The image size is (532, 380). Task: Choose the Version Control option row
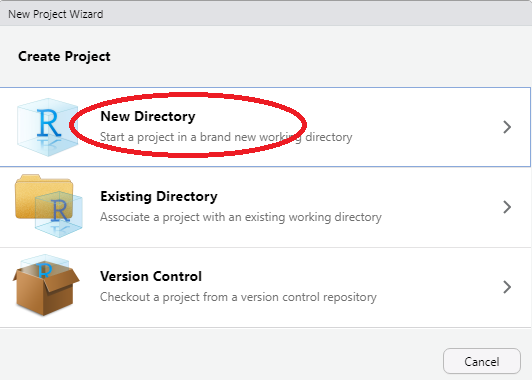point(265,287)
